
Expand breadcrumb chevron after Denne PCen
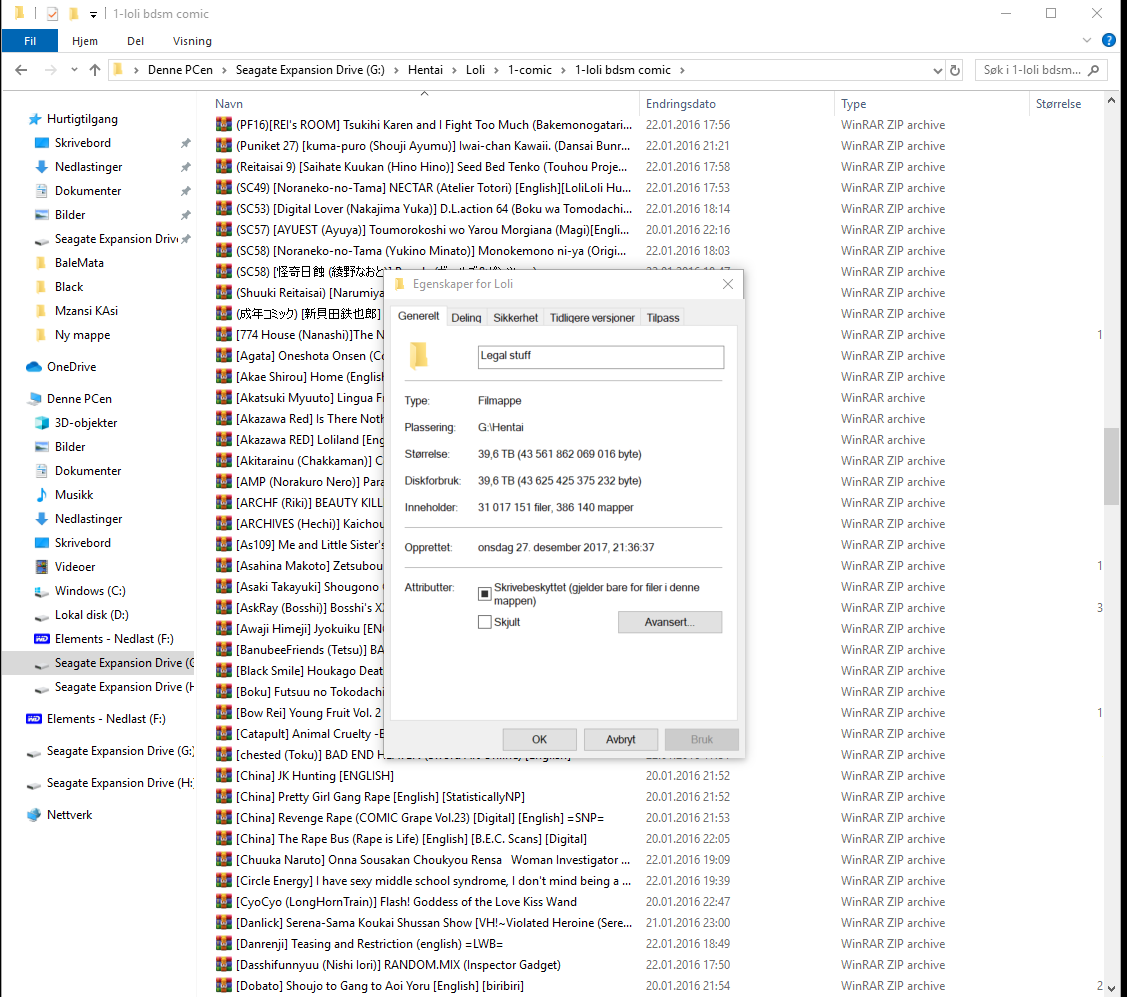[224, 70]
